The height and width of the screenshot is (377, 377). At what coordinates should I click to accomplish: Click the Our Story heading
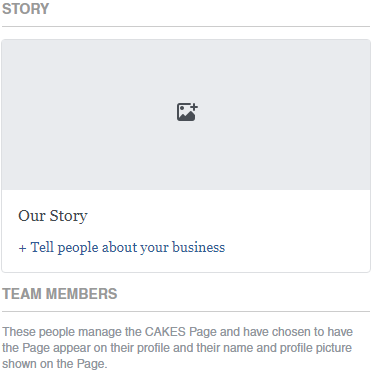pos(53,216)
